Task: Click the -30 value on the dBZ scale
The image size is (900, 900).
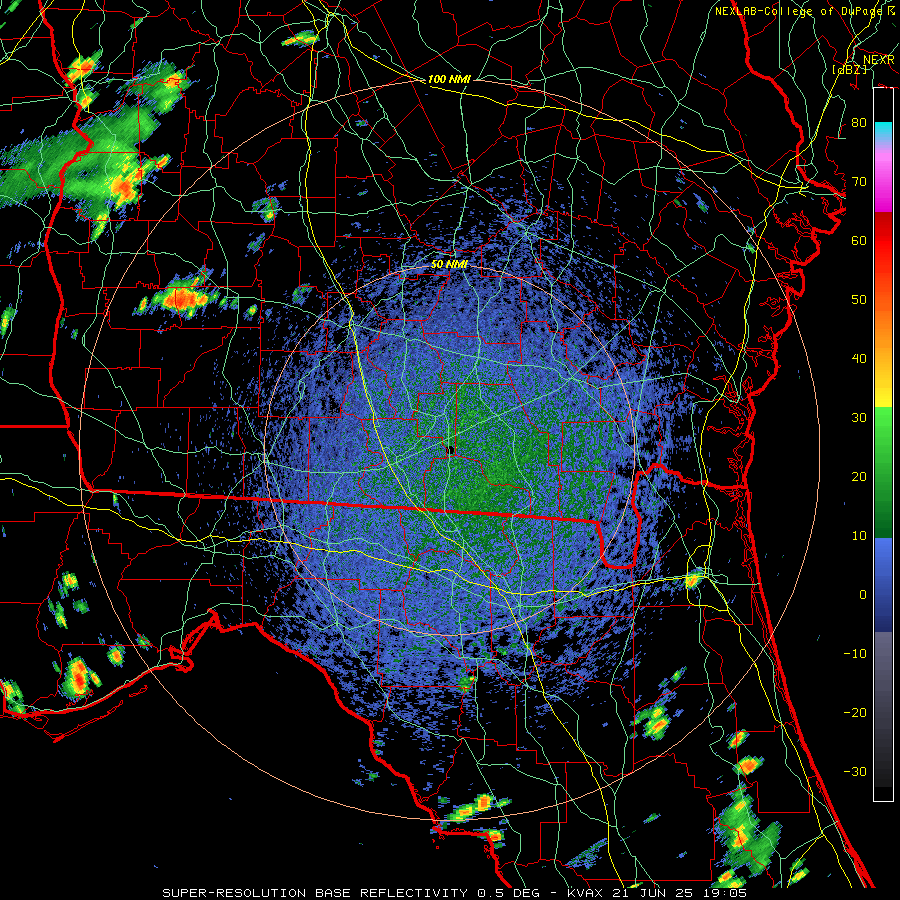Action: tap(855, 772)
